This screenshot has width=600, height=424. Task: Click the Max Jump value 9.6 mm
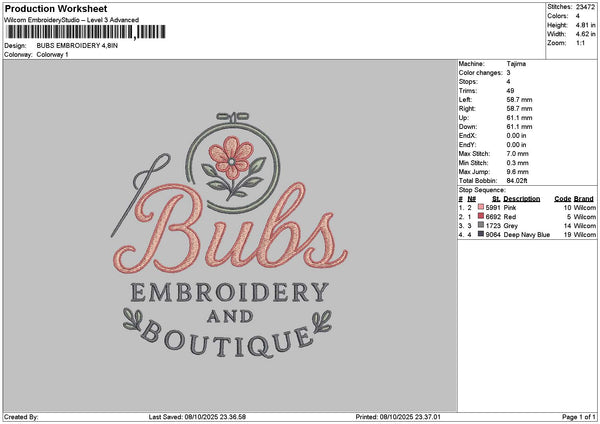pos(518,172)
